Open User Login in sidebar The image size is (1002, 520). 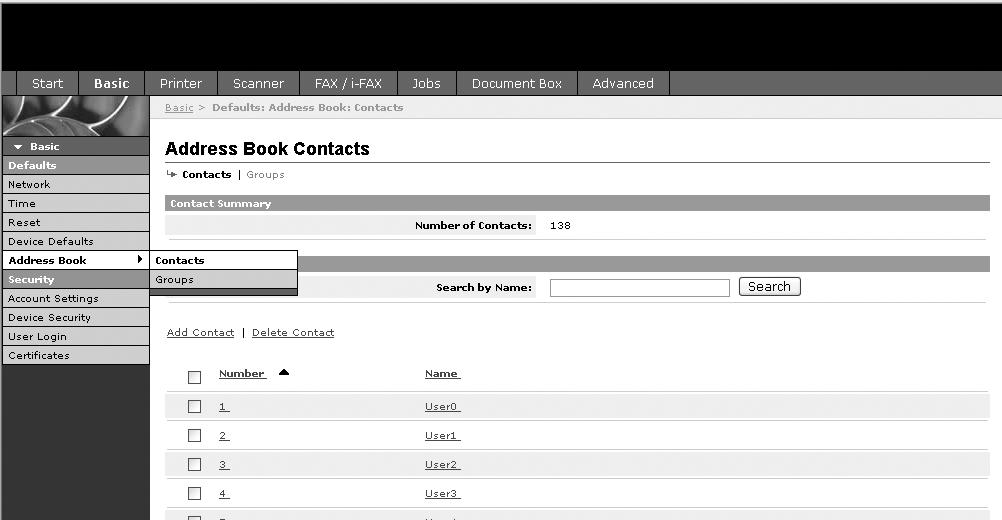tap(75, 337)
